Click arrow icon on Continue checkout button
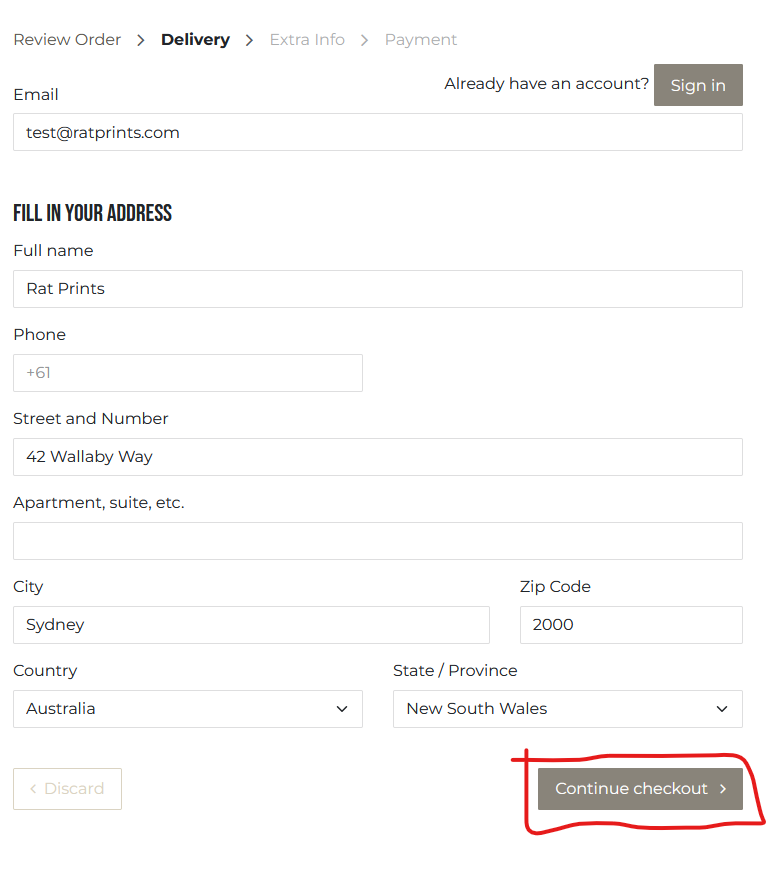 pyautogui.click(x=723, y=789)
